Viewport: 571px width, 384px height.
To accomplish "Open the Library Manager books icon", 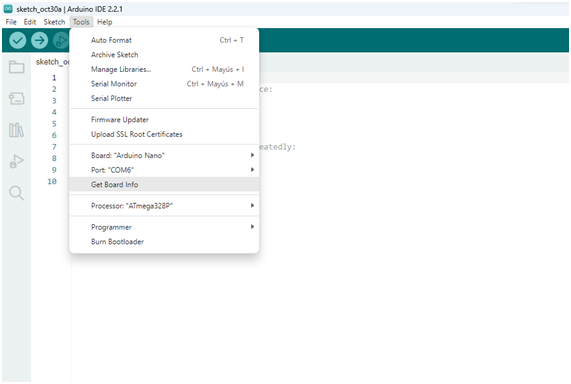I will pos(16,130).
